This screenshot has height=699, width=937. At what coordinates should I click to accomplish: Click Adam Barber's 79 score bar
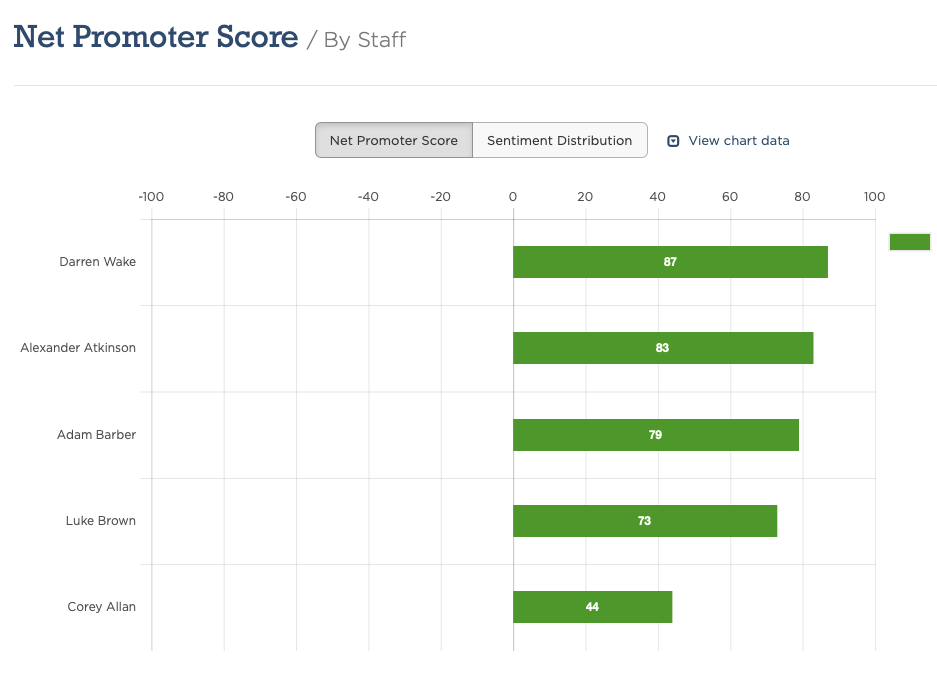pos(656,434)
